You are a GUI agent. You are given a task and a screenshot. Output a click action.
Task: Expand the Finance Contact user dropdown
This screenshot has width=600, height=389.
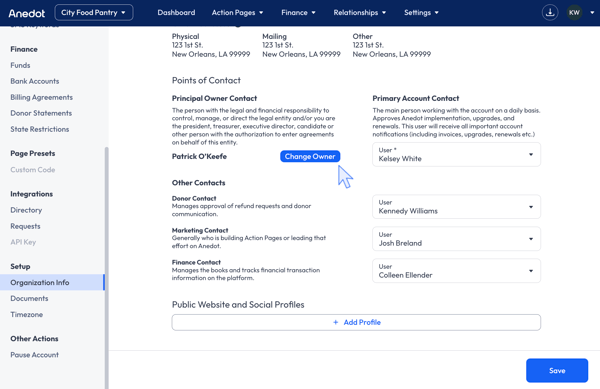pyautogui.click(x=456, y=271)
